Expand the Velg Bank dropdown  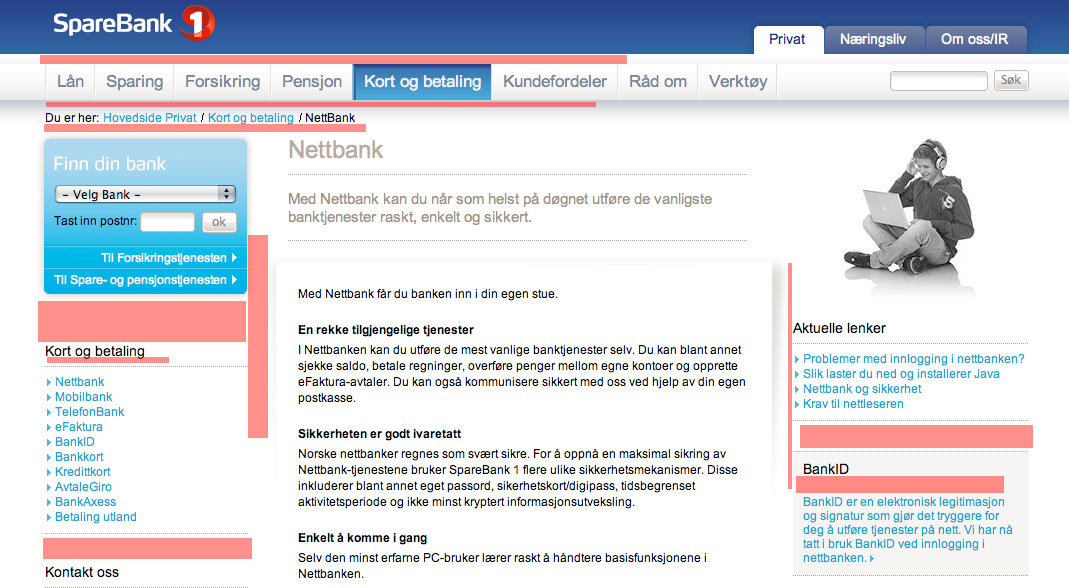point(145,194)
